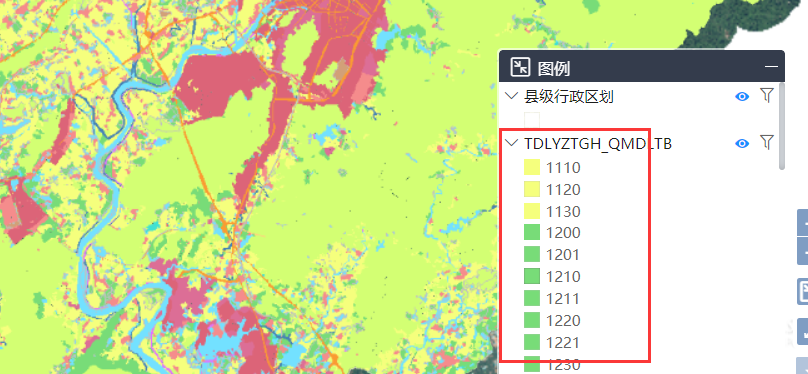Screen dimensions: 808x374
Task: Click the green swatch for code 1210
Action: click(532, 277)
